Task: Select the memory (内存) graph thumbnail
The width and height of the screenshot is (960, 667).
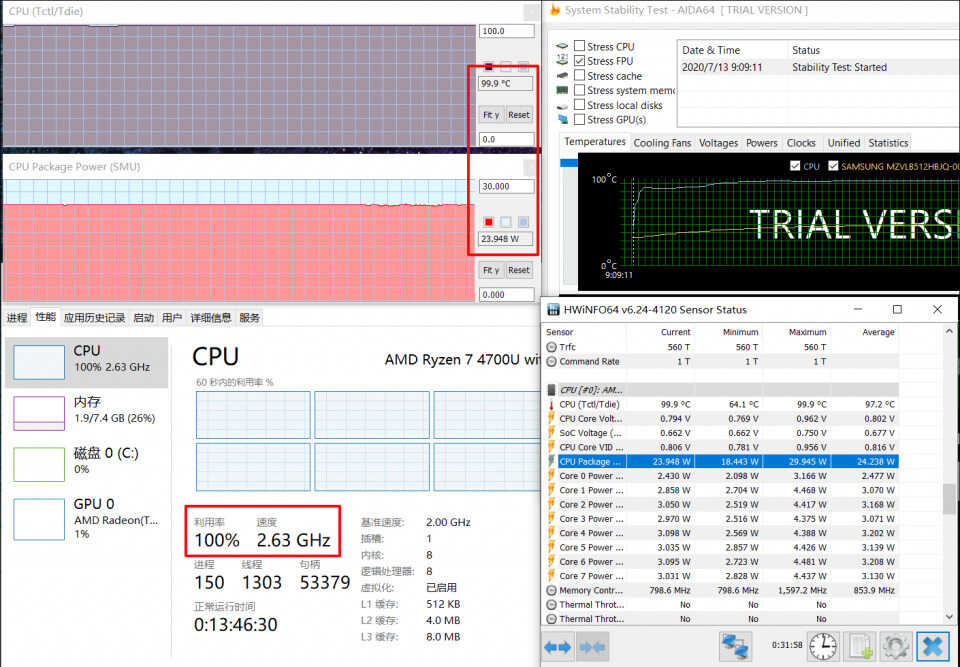Action: pos(39,412)
